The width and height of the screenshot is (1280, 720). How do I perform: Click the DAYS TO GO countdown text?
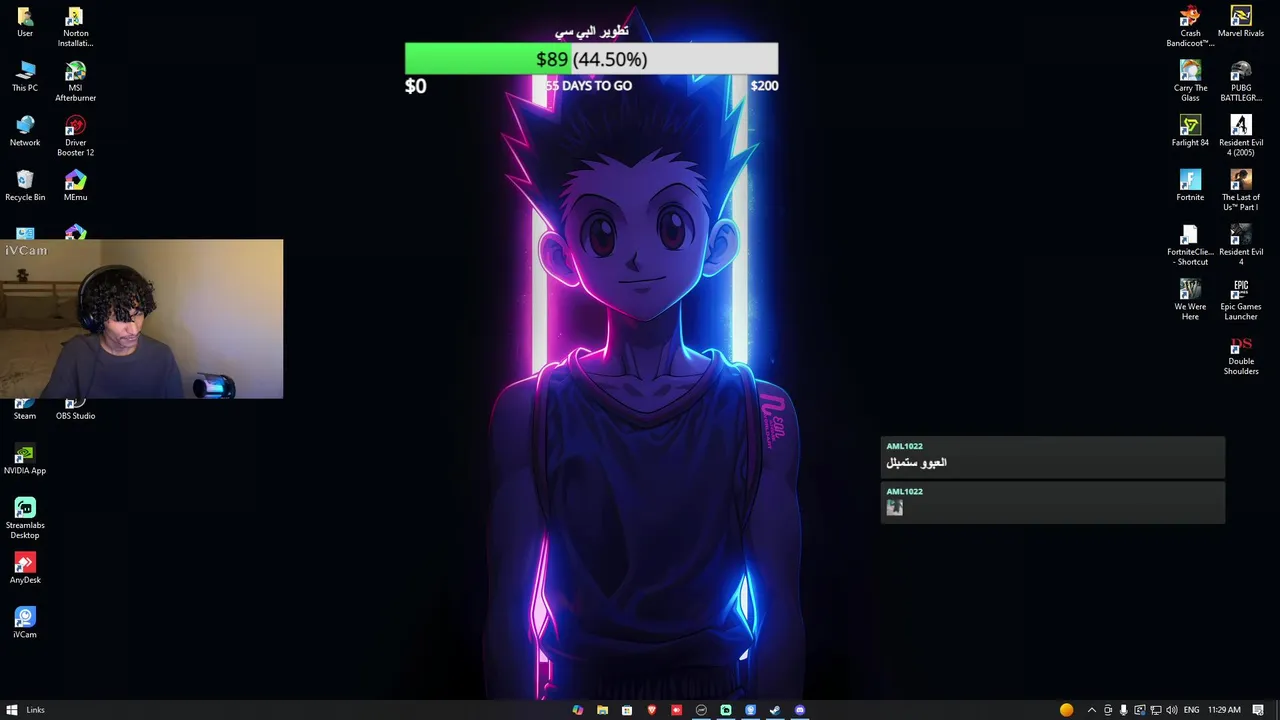pos(588,86)
